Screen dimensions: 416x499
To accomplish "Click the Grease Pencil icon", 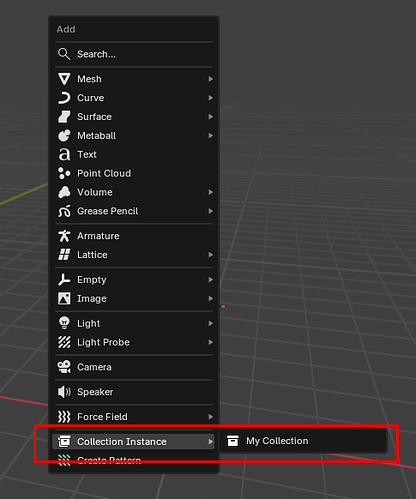I will click(x=64, y=211).
